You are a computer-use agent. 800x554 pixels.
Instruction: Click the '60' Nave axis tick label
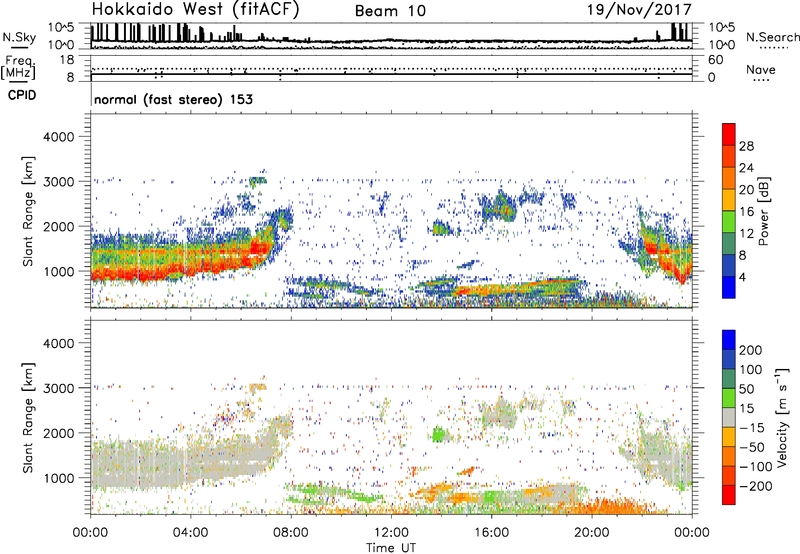coord(716,60)
